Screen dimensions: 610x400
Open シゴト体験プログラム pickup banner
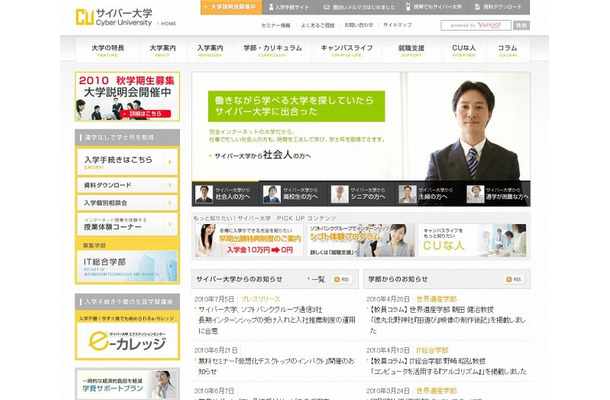[361, 240]
